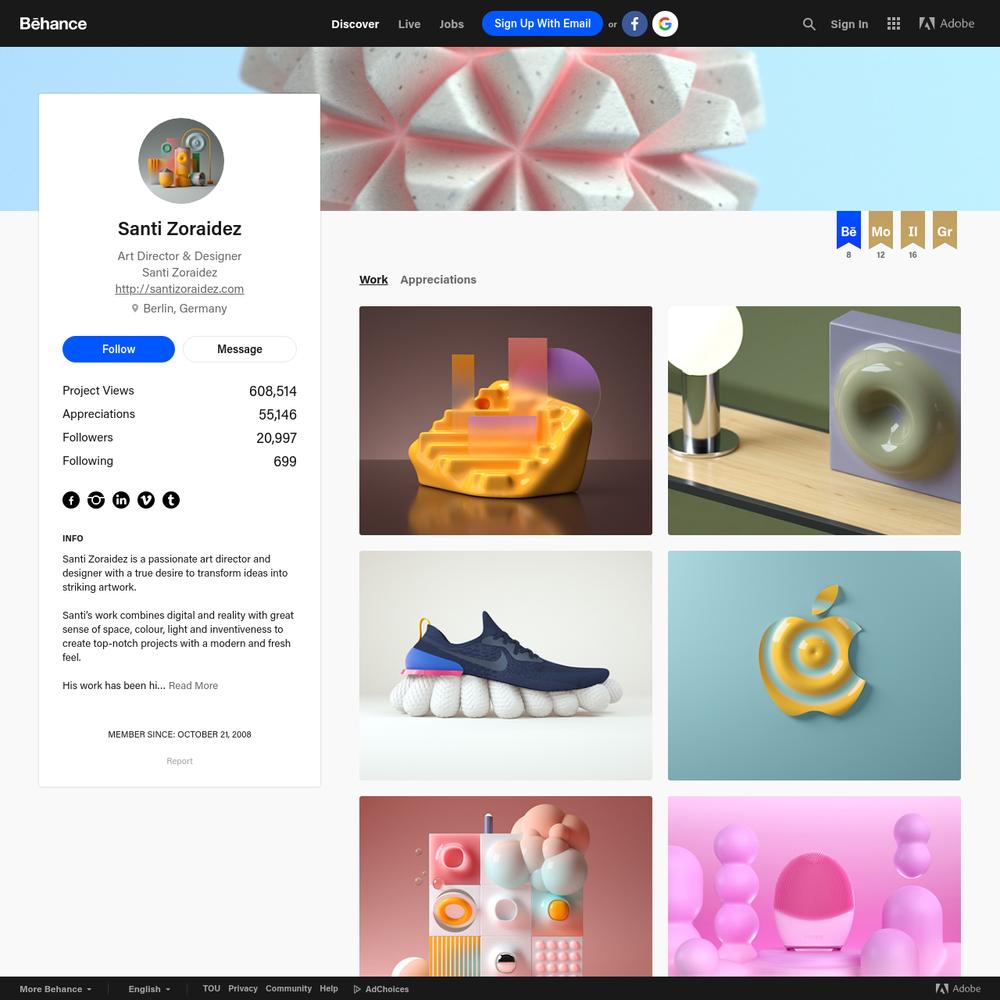Expand the More Behance footer menu
This screenshot has height=1000, width=1000.
(x=55, y=989)
